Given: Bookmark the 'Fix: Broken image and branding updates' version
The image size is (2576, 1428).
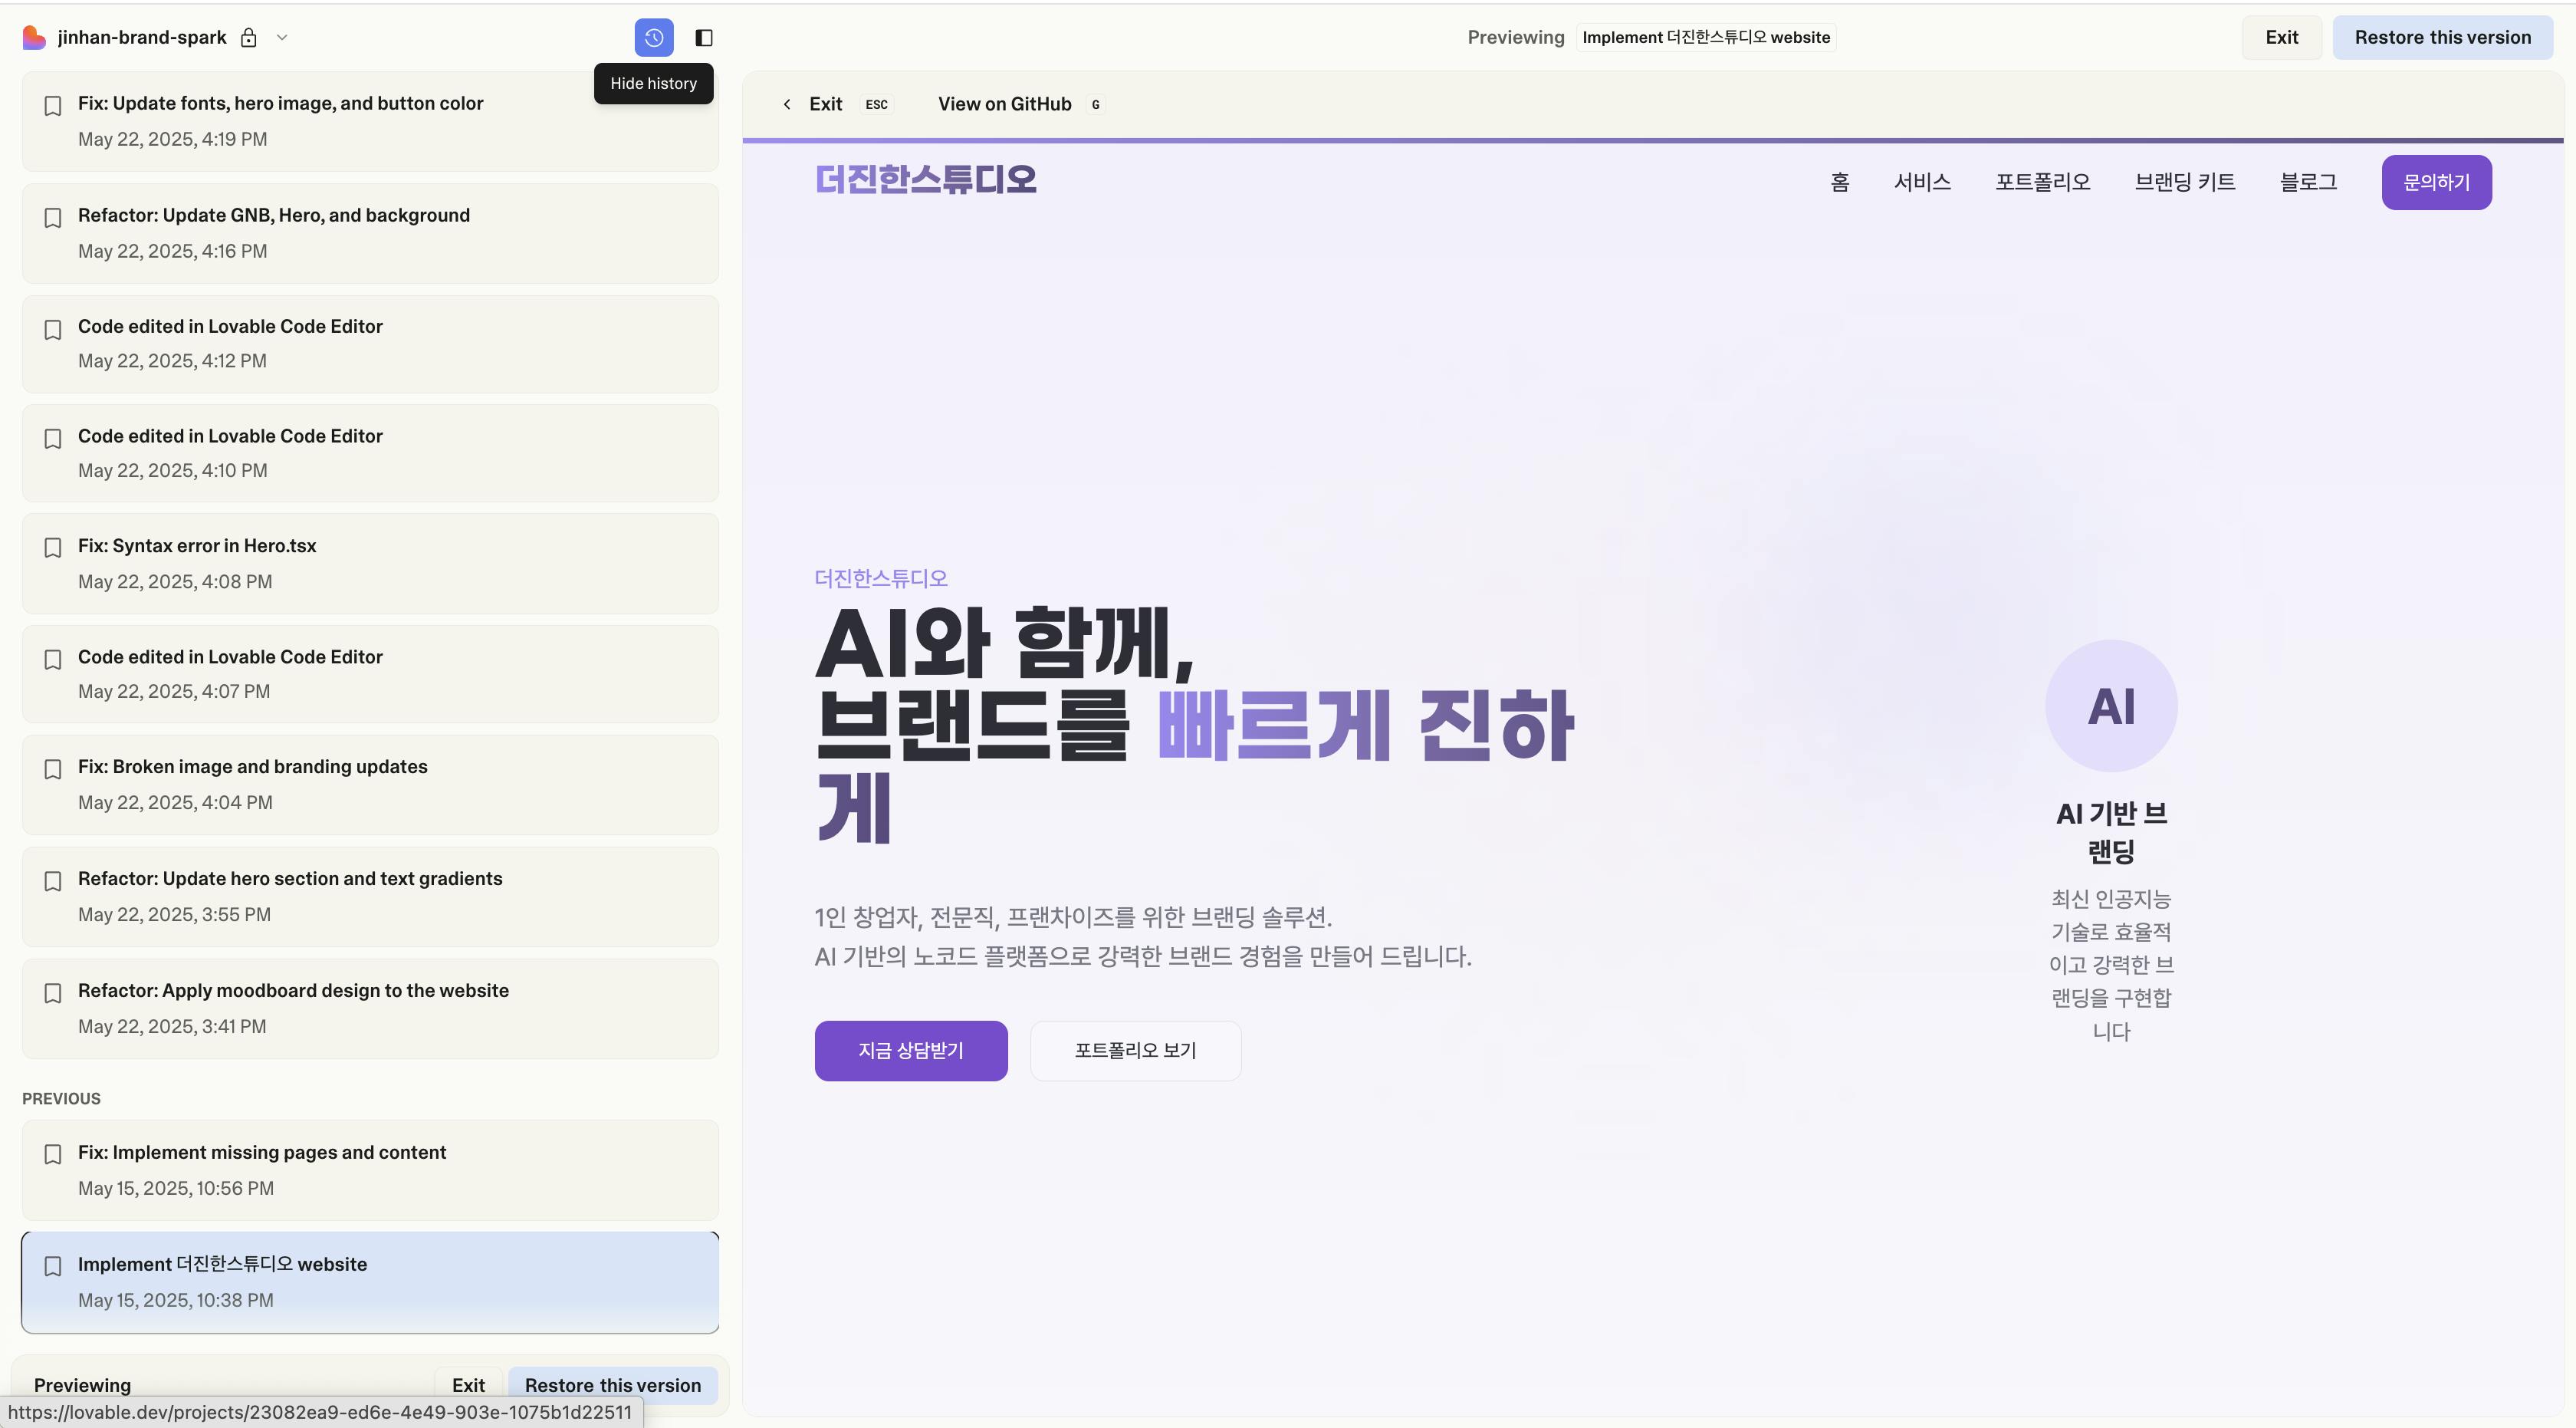Looking at the screenshot, I should (53, 769).
